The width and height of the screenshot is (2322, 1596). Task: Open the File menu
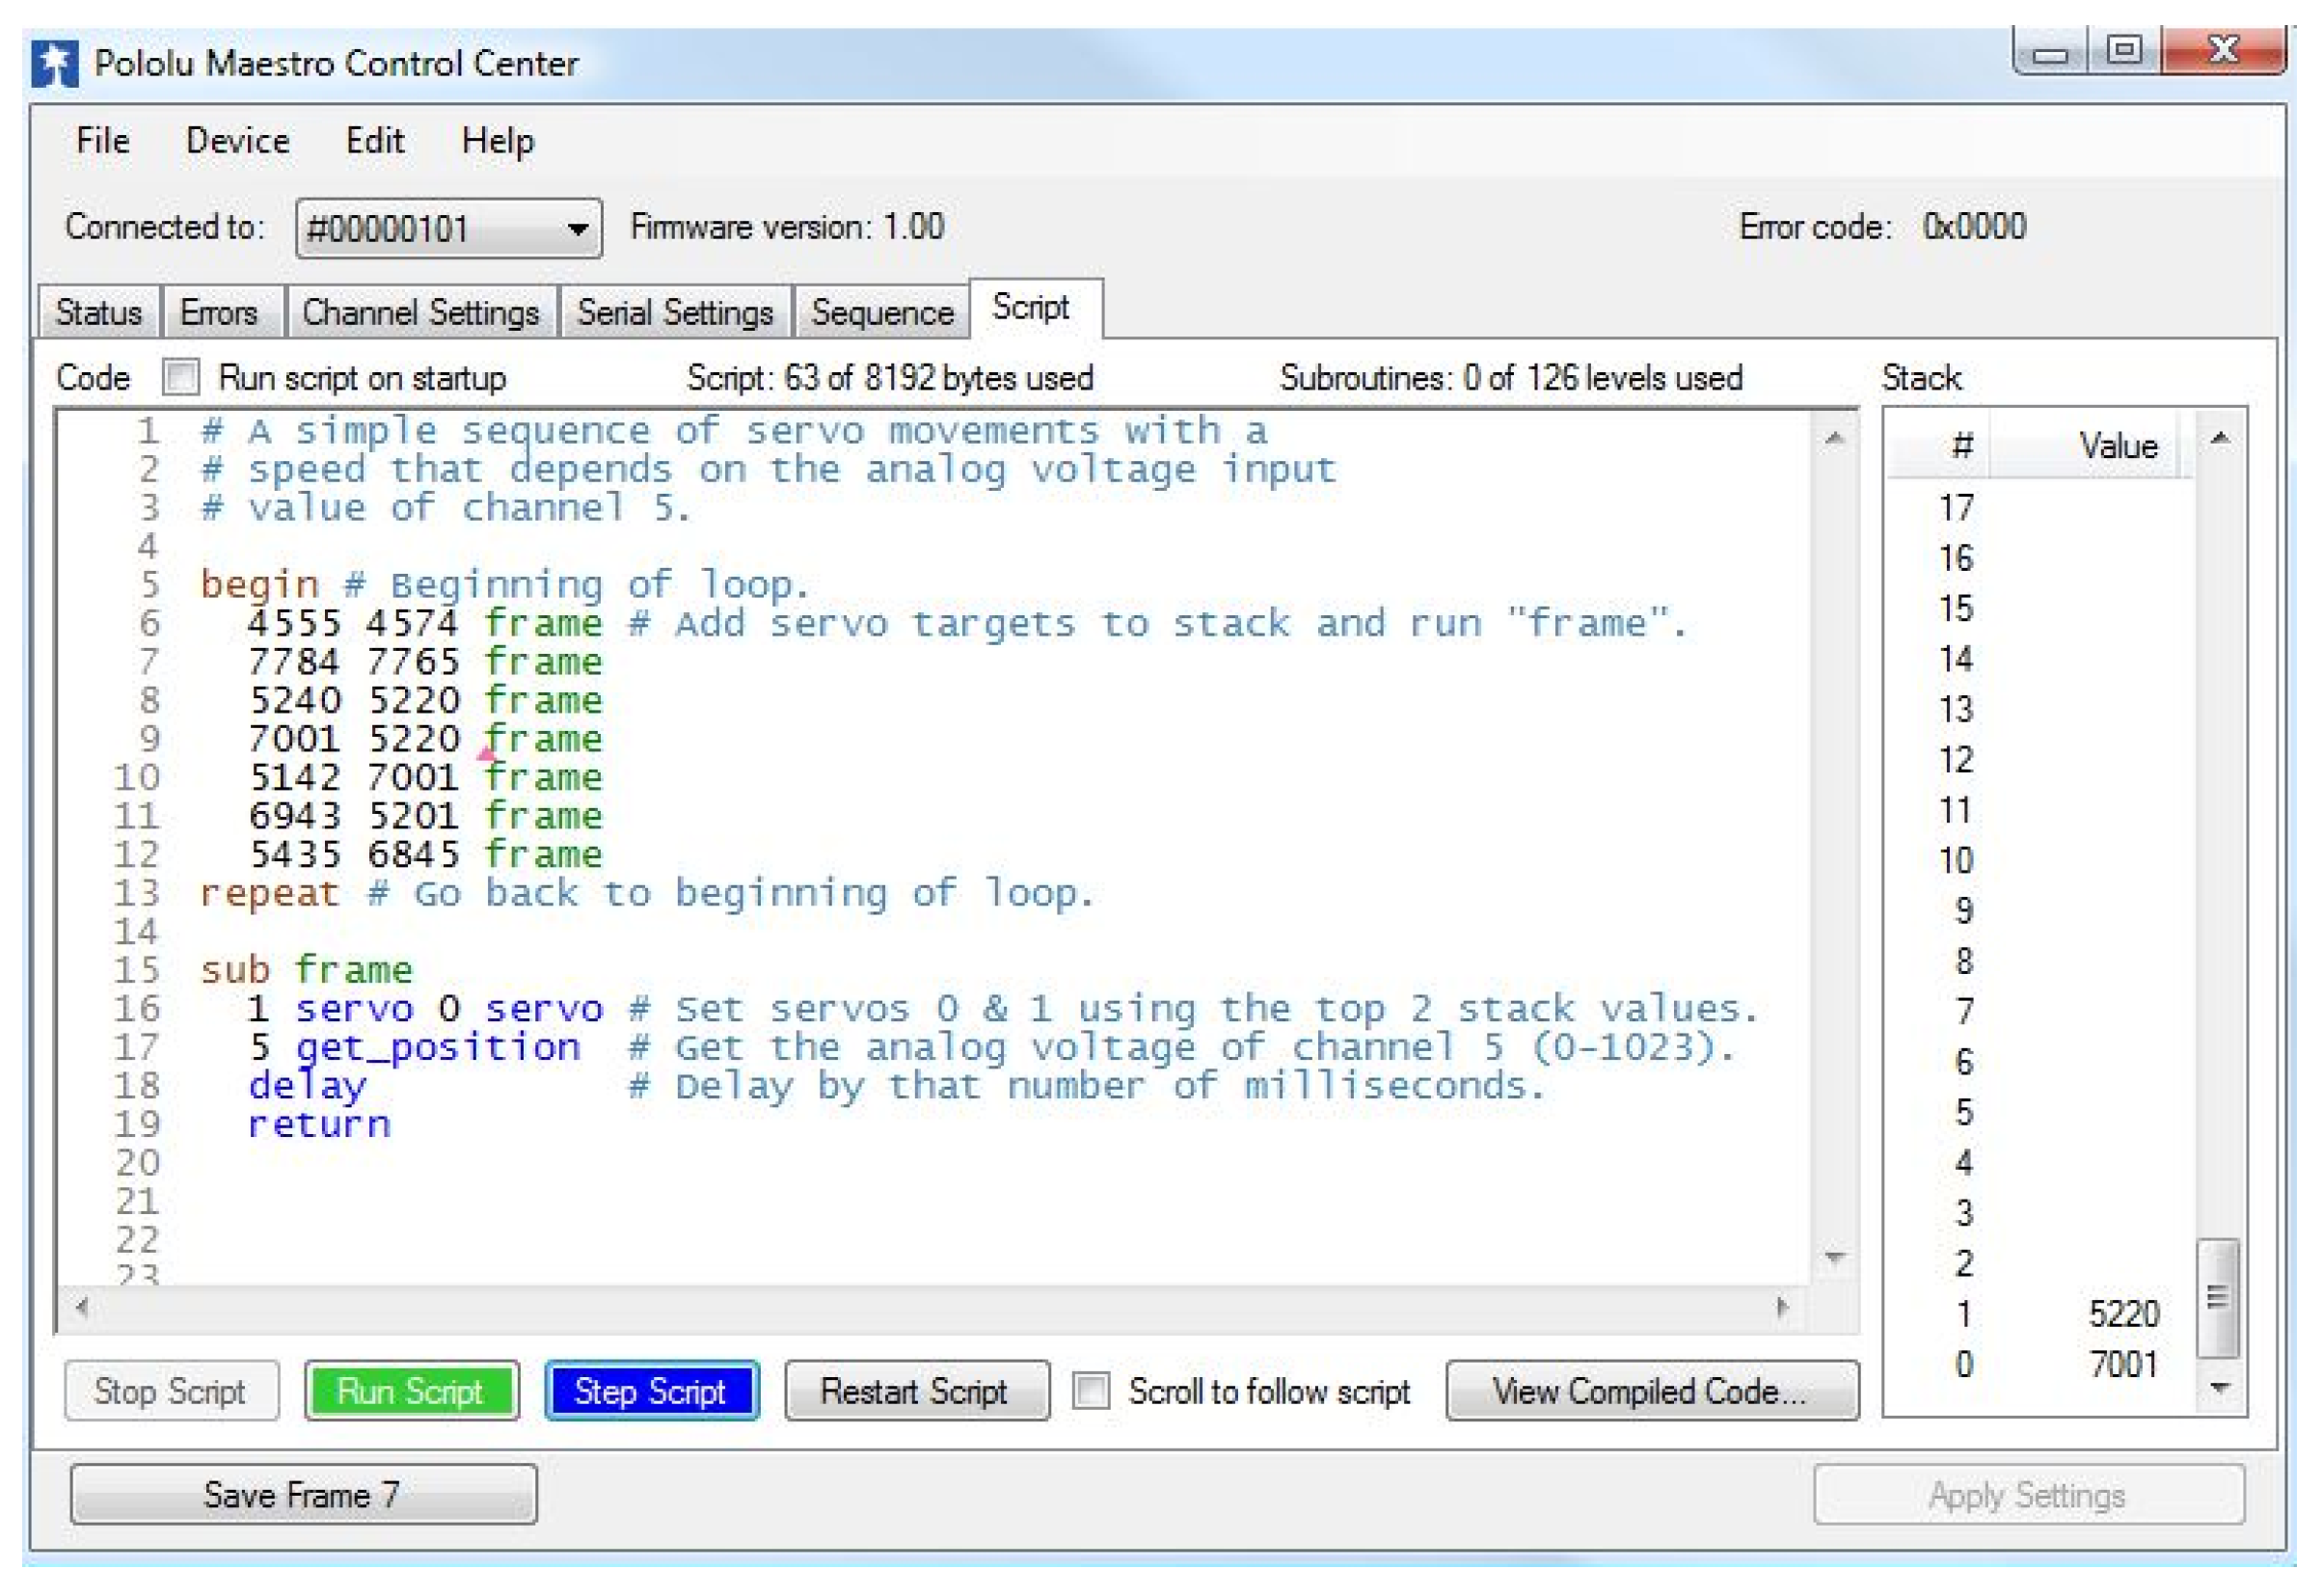point(102,140)
